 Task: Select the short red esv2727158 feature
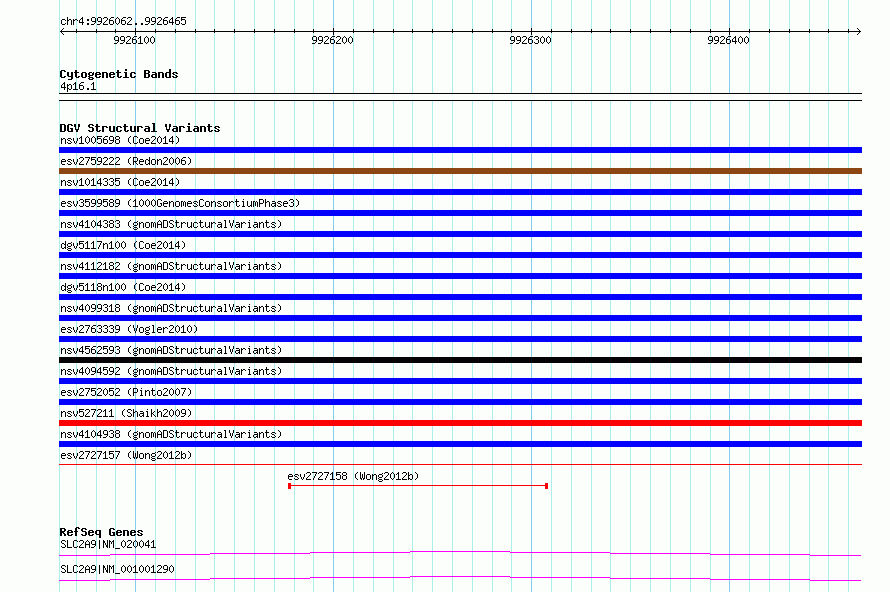click(x=418, y=486)
